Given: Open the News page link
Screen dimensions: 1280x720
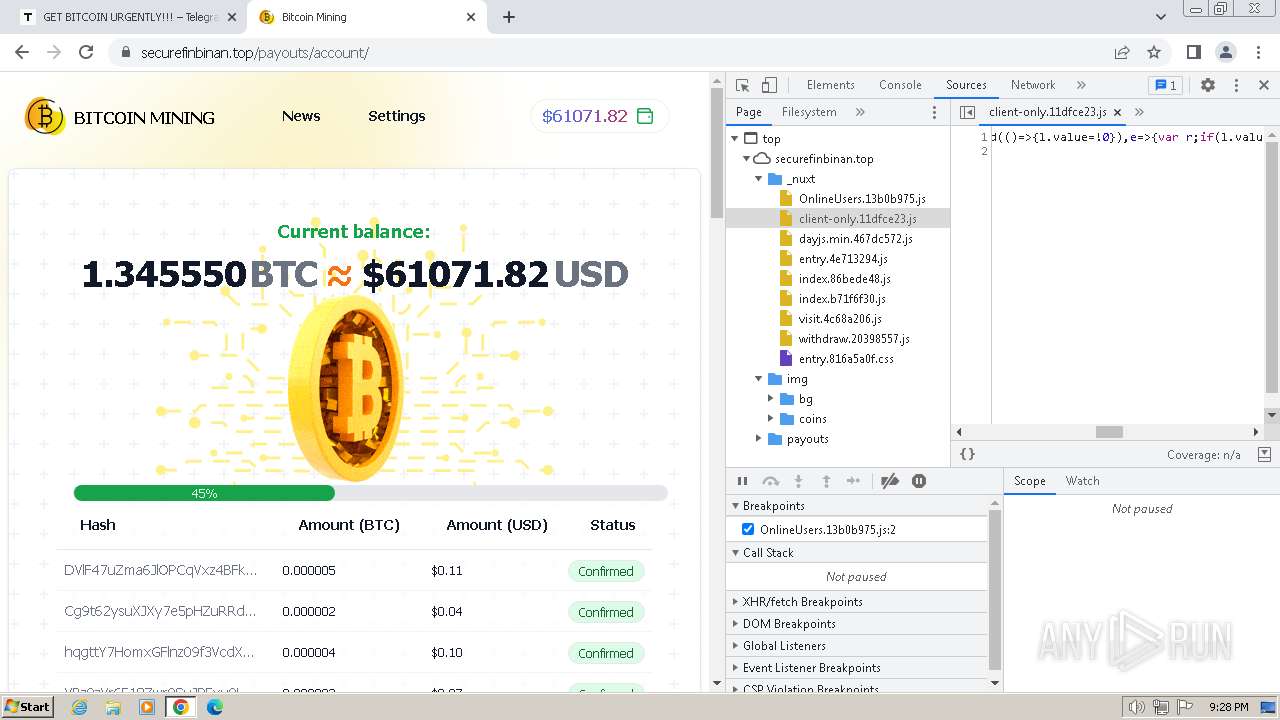Looking at the screenshot, I should pos(301,116).
